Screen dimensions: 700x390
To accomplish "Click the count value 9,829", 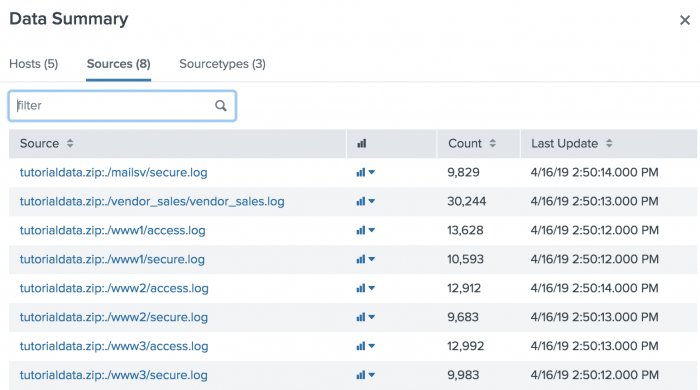I will (x=463, y=172).
